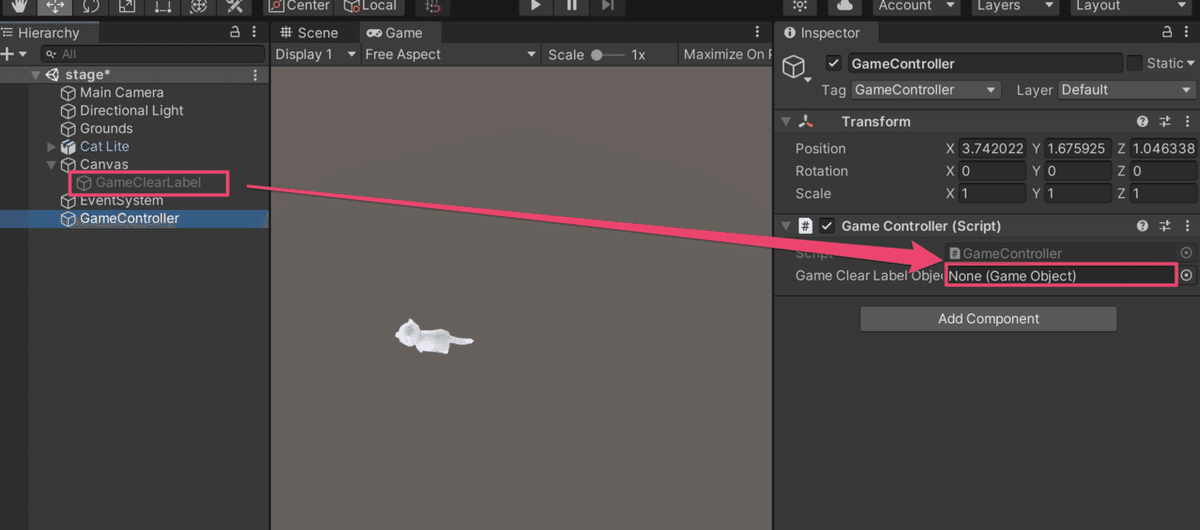
Task: Switch to the Scene tab
Action: coord(309,33)
